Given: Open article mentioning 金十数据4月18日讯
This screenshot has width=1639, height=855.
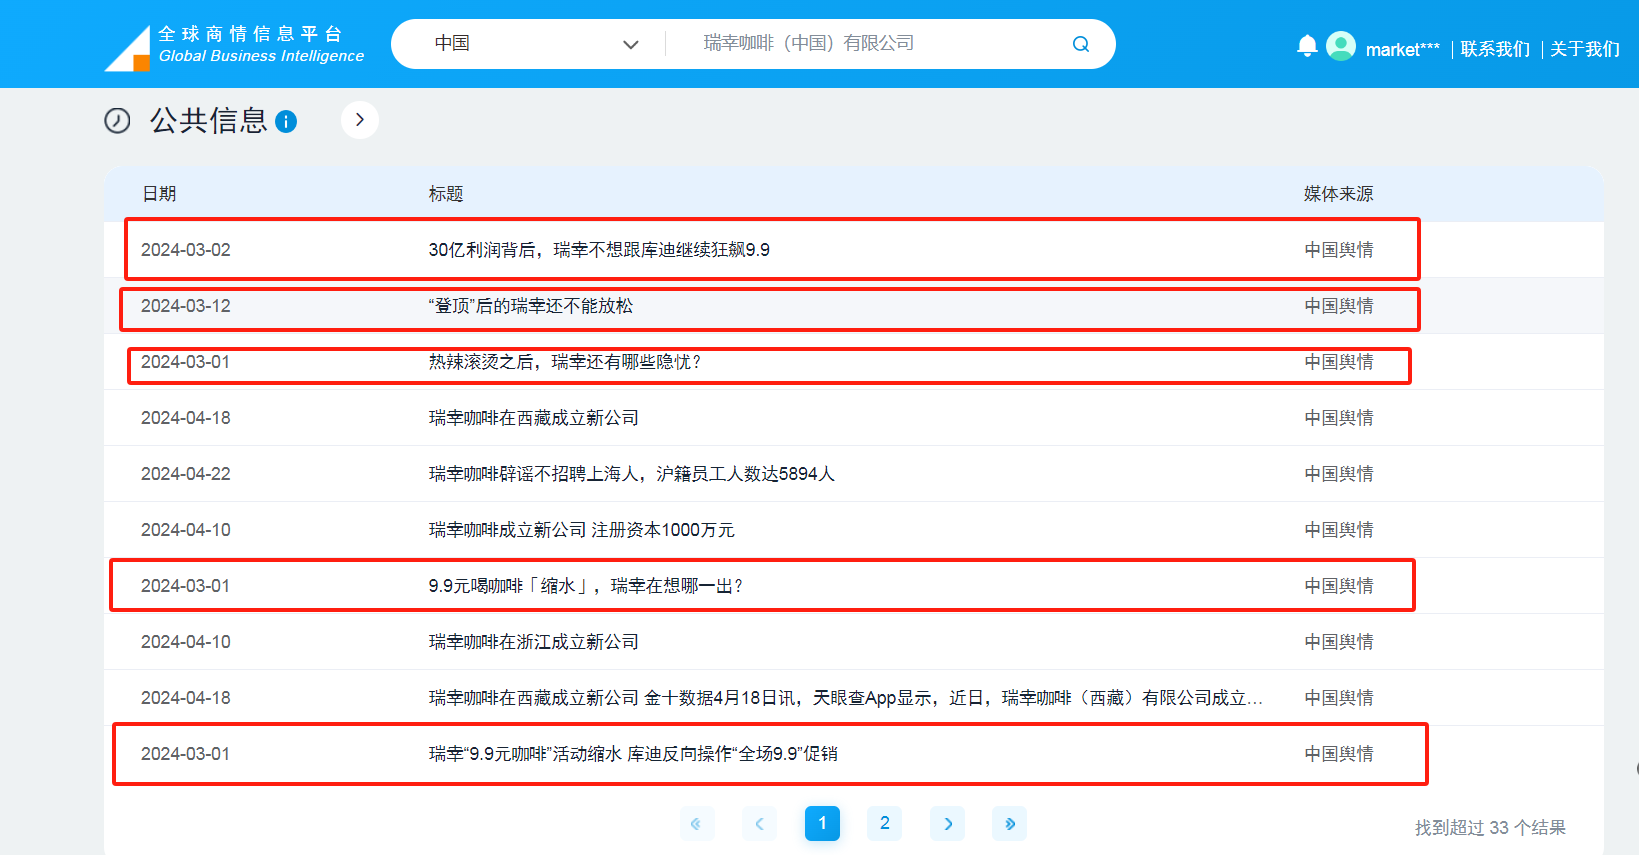Looking at the screenshot, I should coord(846,698).
